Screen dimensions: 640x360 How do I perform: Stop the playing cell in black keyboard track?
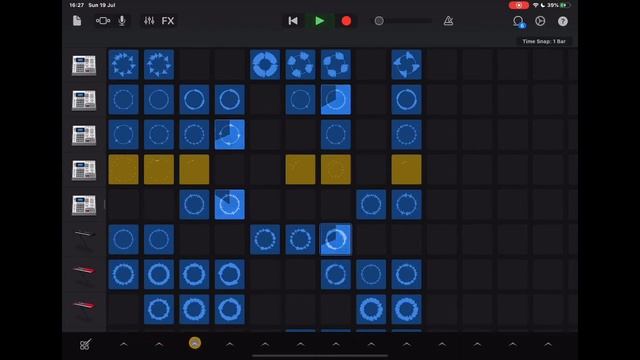(x=336, y=239)
